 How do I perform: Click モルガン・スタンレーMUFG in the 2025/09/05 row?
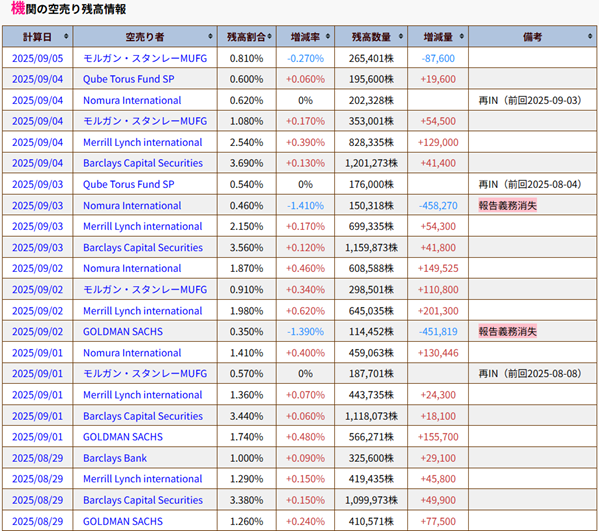[145, 58]
